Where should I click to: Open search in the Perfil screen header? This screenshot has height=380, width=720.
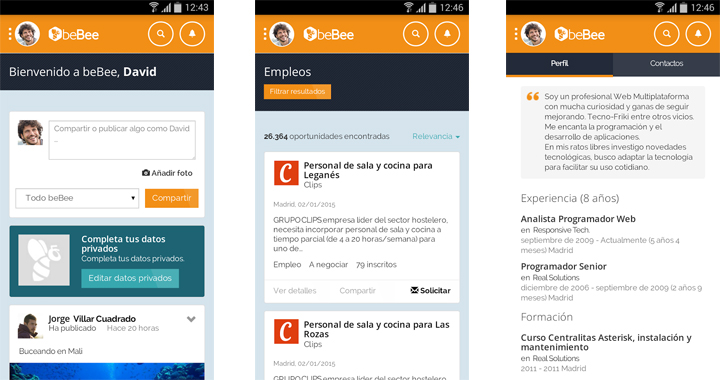click(x=666, y=34)
